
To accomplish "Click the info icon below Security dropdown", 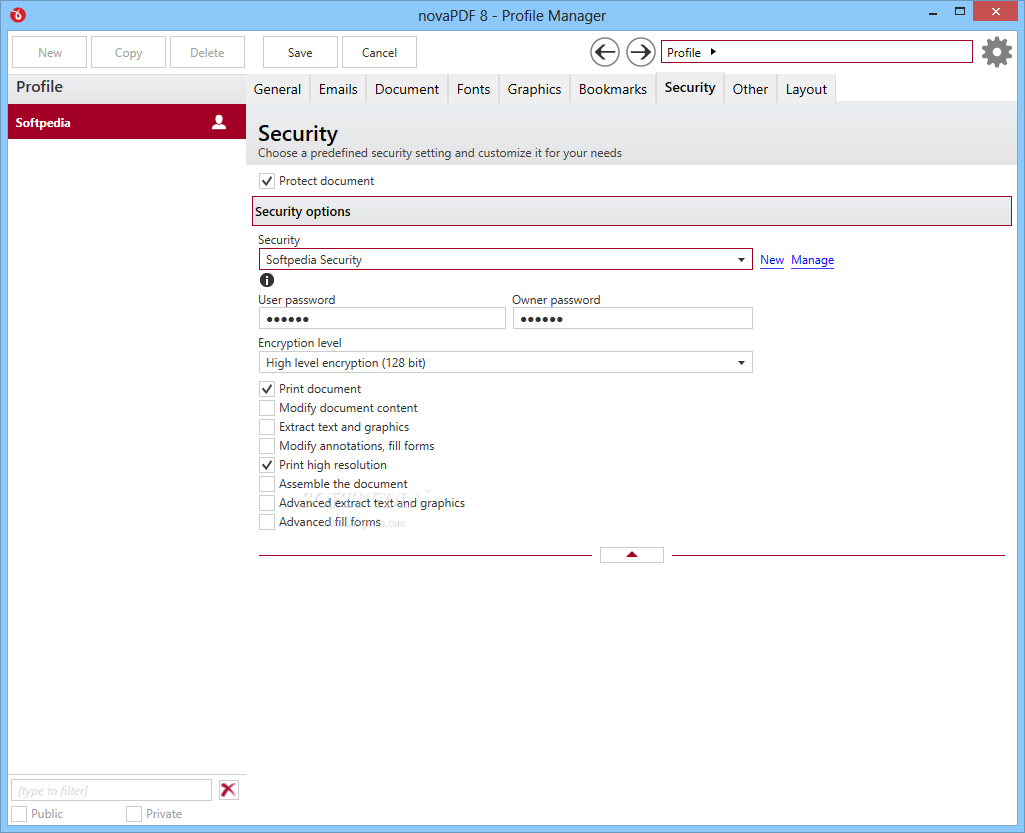I will click(267, 280).
